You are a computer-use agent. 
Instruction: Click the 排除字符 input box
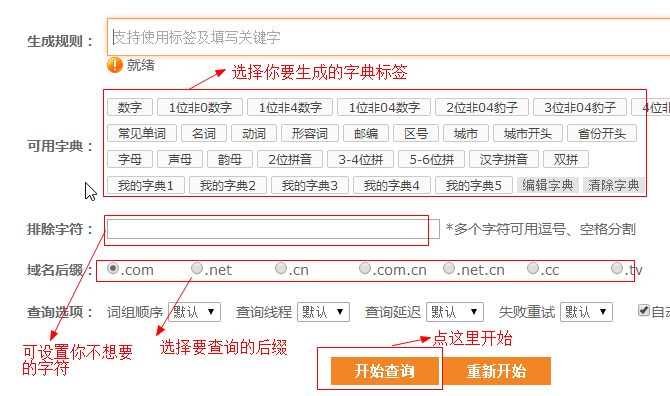click(273, 229)
